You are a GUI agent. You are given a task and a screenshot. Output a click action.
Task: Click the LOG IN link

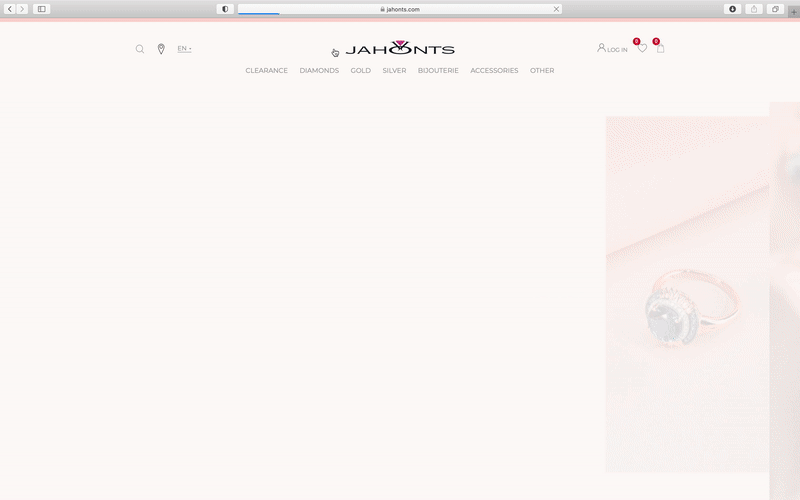(612, 48)
